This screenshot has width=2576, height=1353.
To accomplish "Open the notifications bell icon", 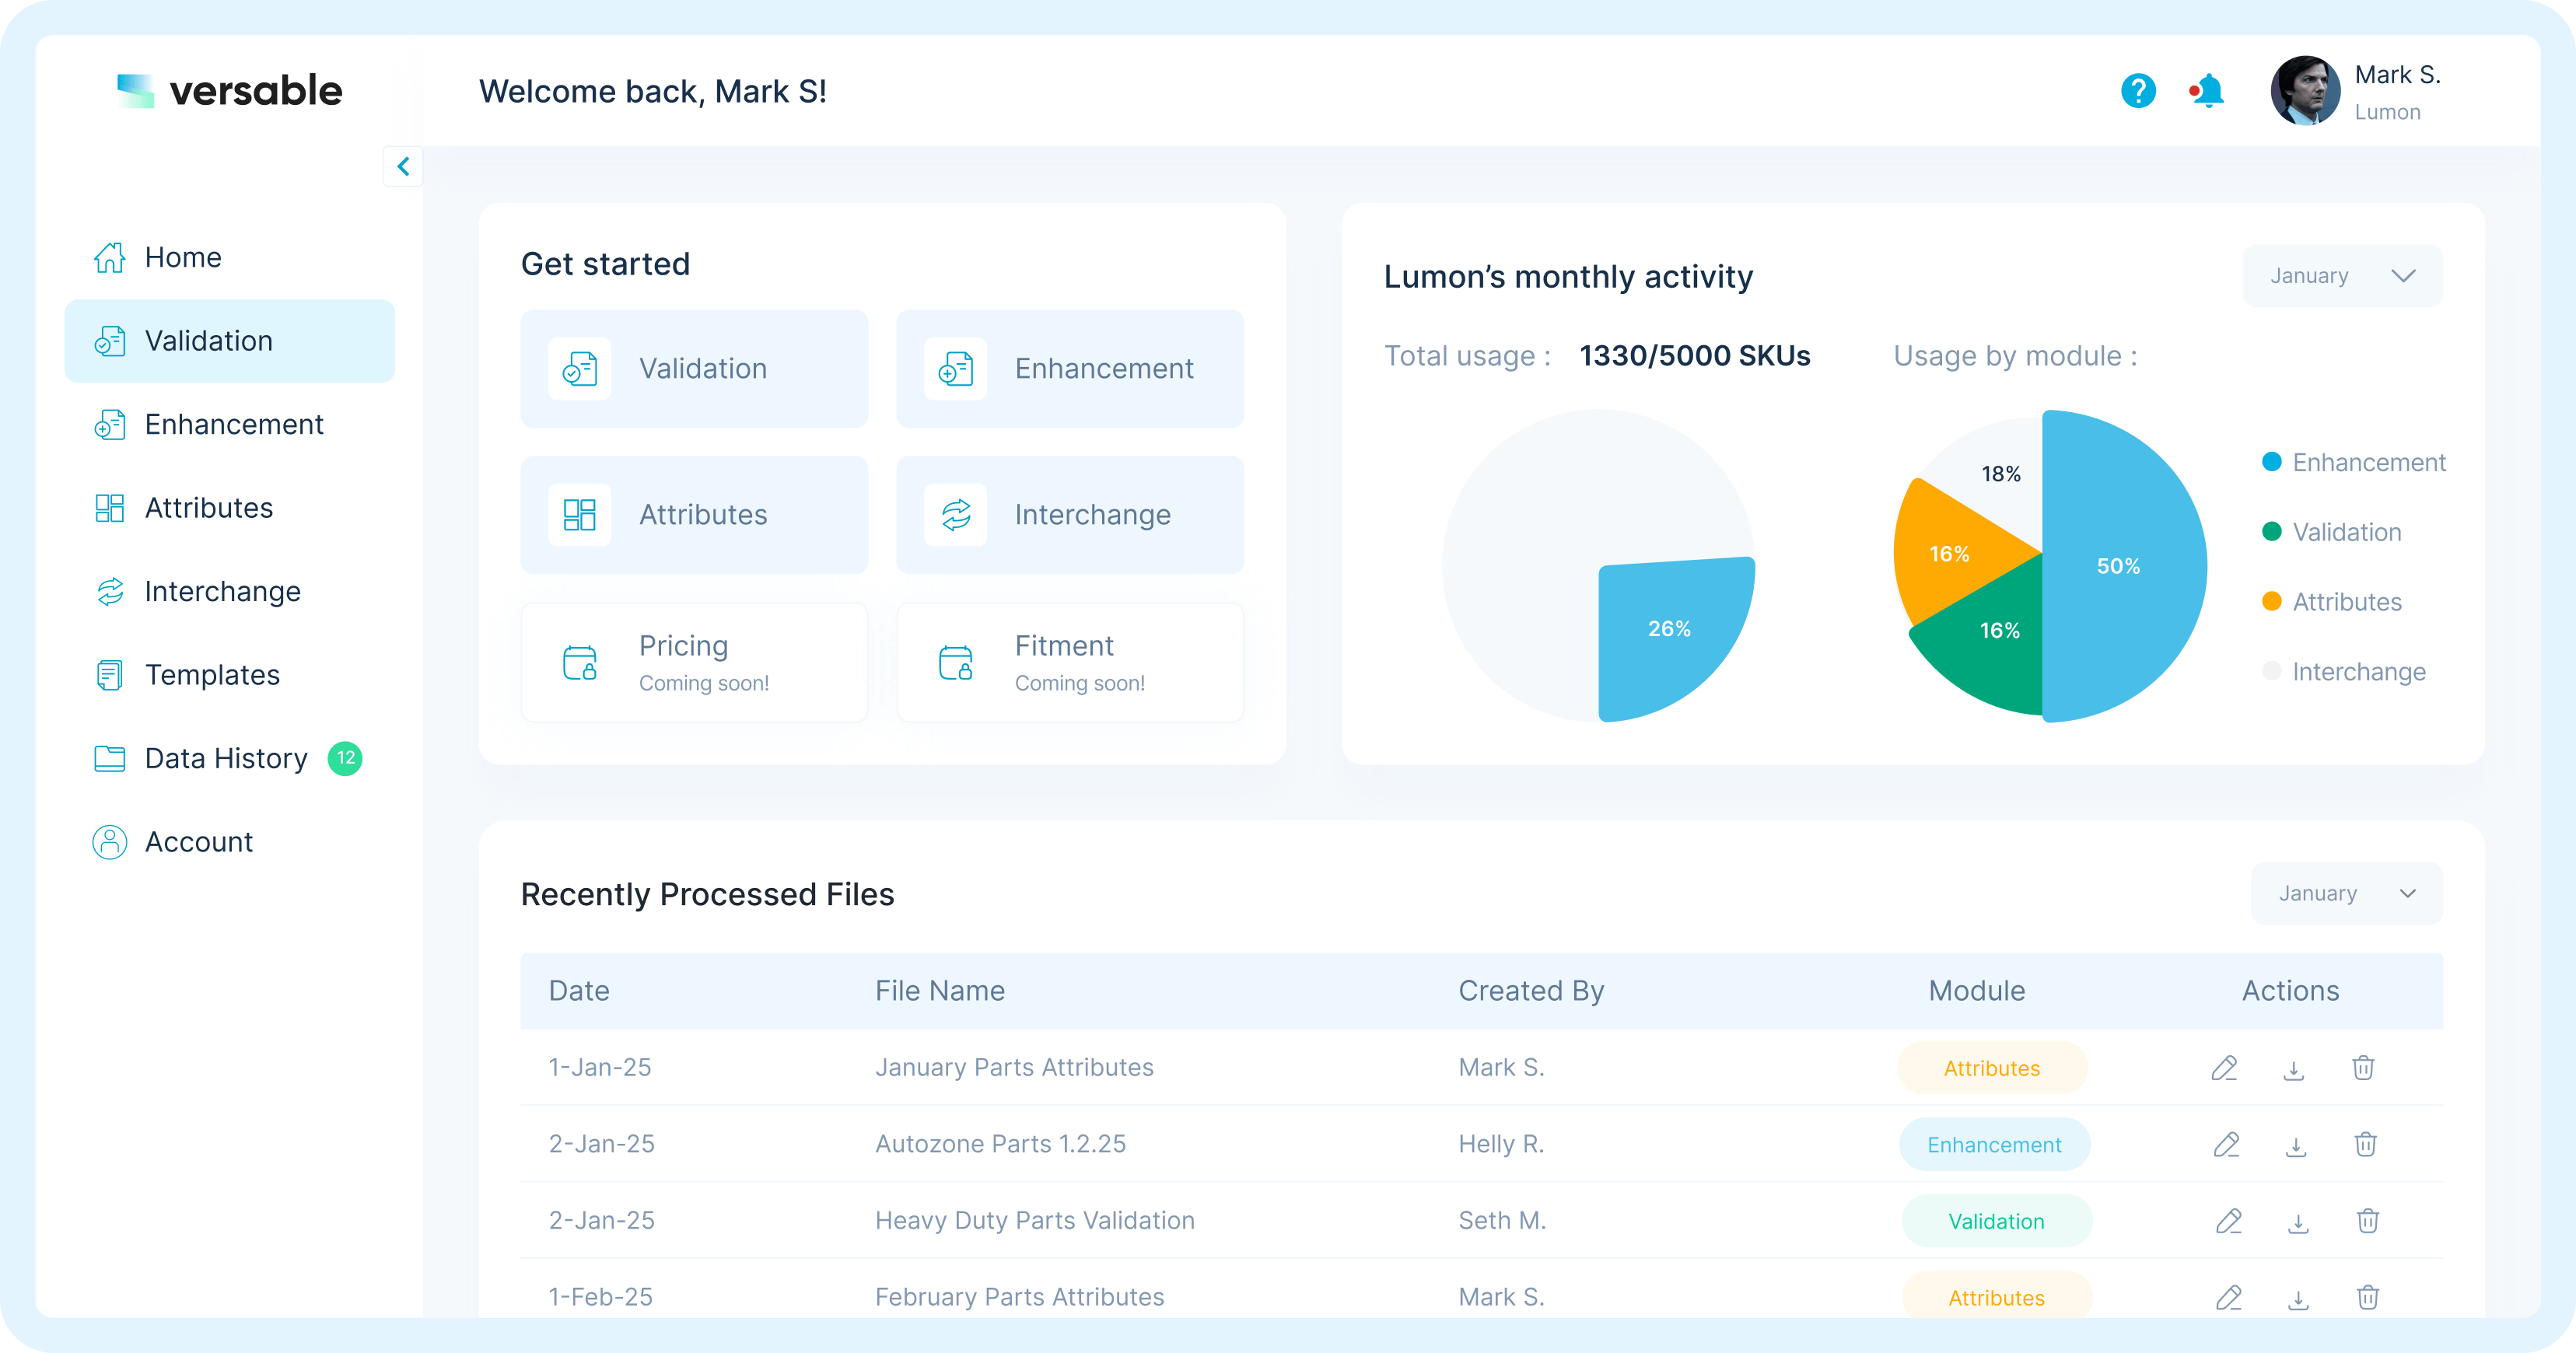I will 2208,91.
